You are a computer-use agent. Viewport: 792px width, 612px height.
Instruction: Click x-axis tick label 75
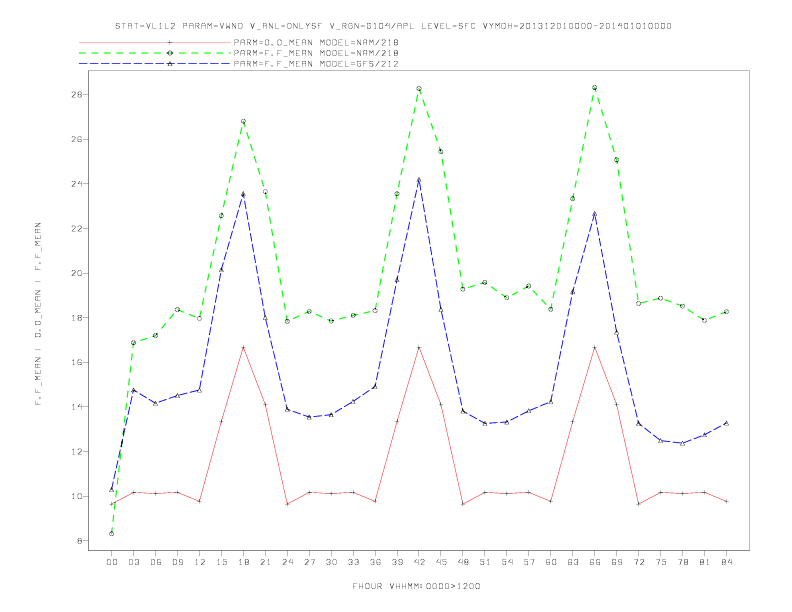coord(661,562)
